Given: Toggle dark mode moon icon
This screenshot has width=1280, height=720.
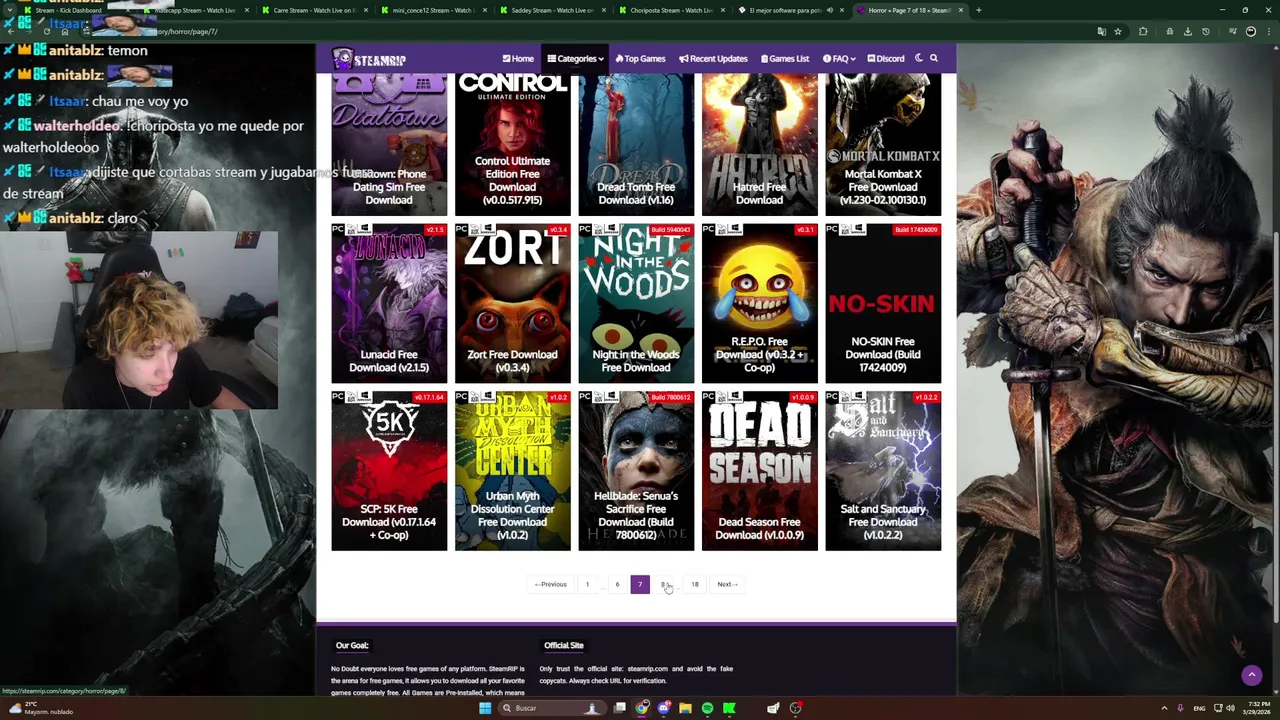Looking at the screenshot, I should pyautogui.click(x=919, y=58).
